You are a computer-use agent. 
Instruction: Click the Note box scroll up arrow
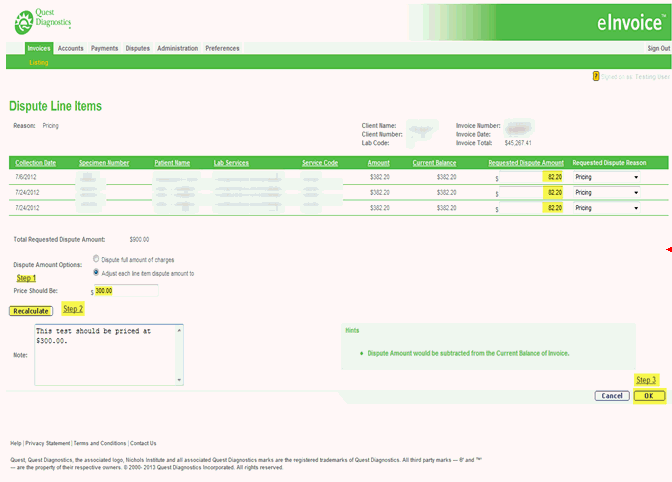pos(179,329)
